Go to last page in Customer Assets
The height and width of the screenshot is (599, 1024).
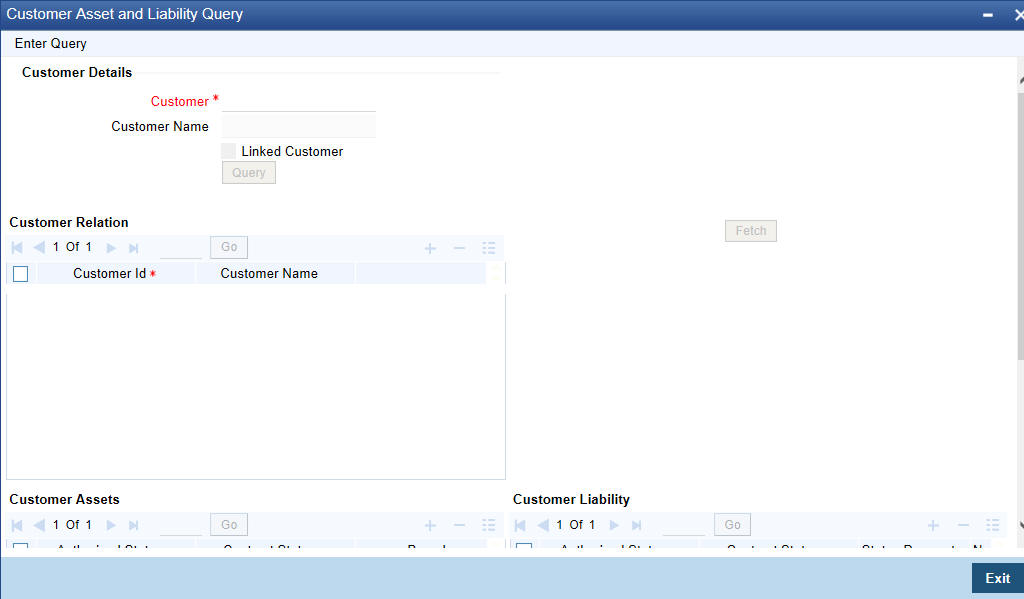[x=133, y=525]
